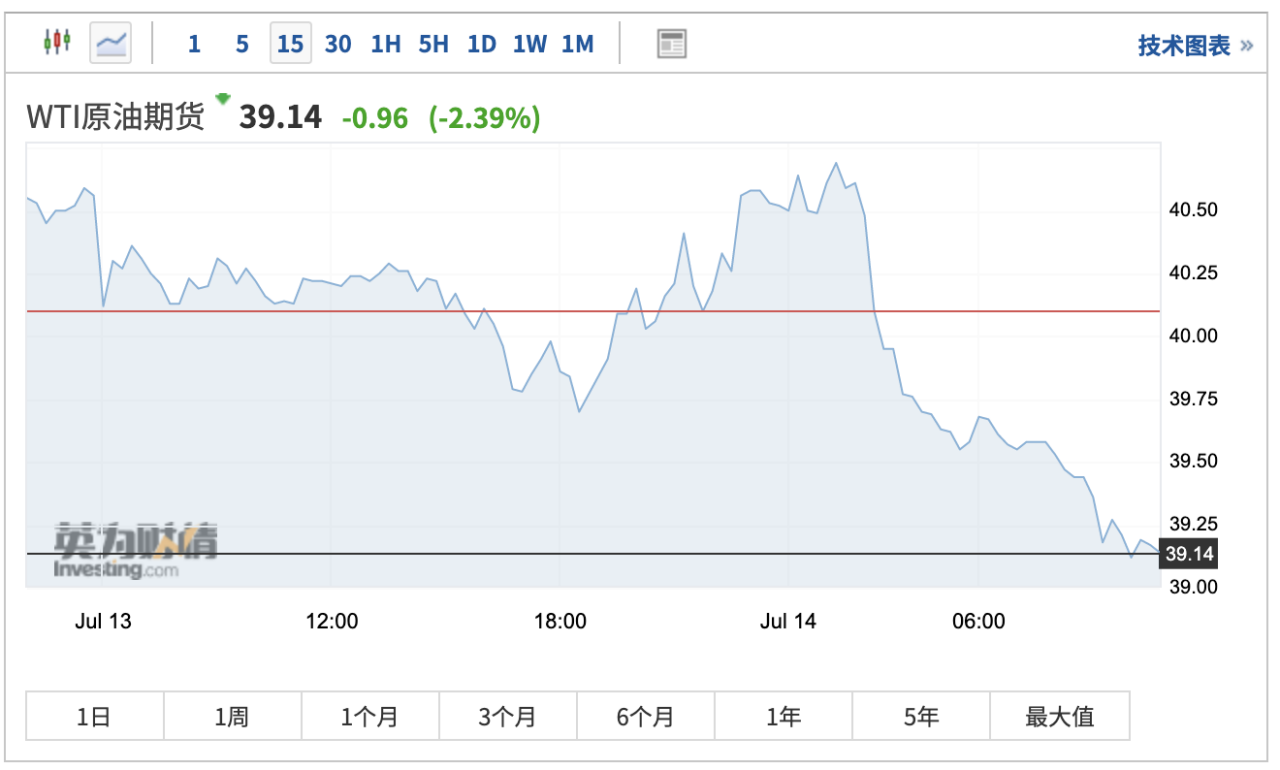Set the interval to 1M
This screenshot has height=770, width=1280.
tap(578, 44)
